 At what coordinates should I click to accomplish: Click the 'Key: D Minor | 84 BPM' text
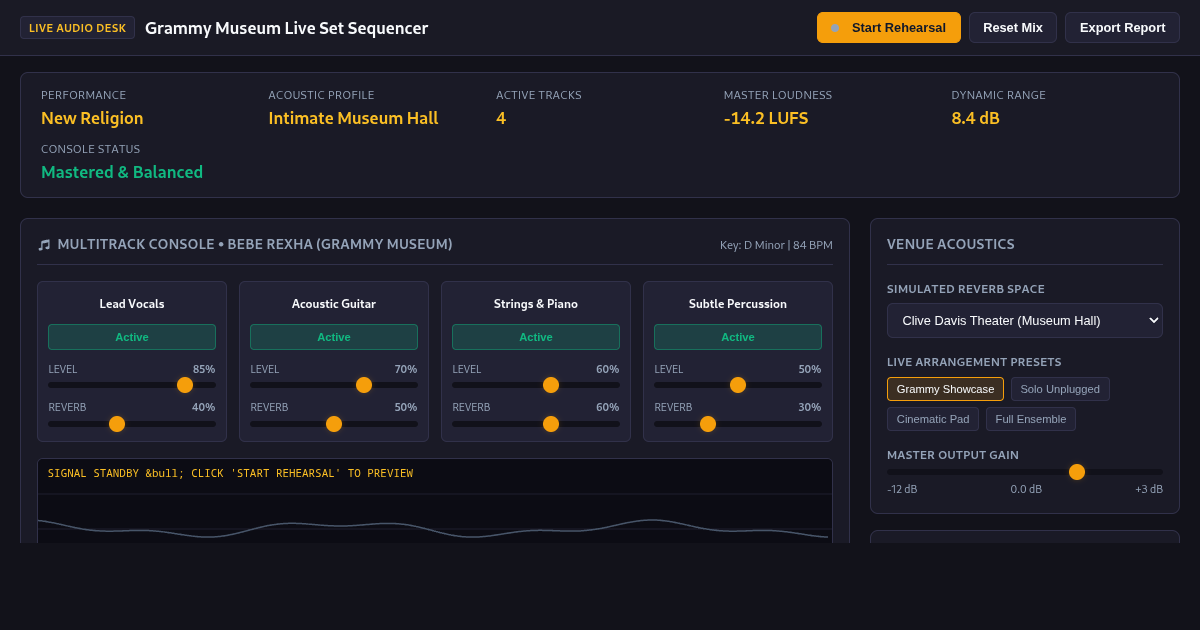[x=776, y=245]
